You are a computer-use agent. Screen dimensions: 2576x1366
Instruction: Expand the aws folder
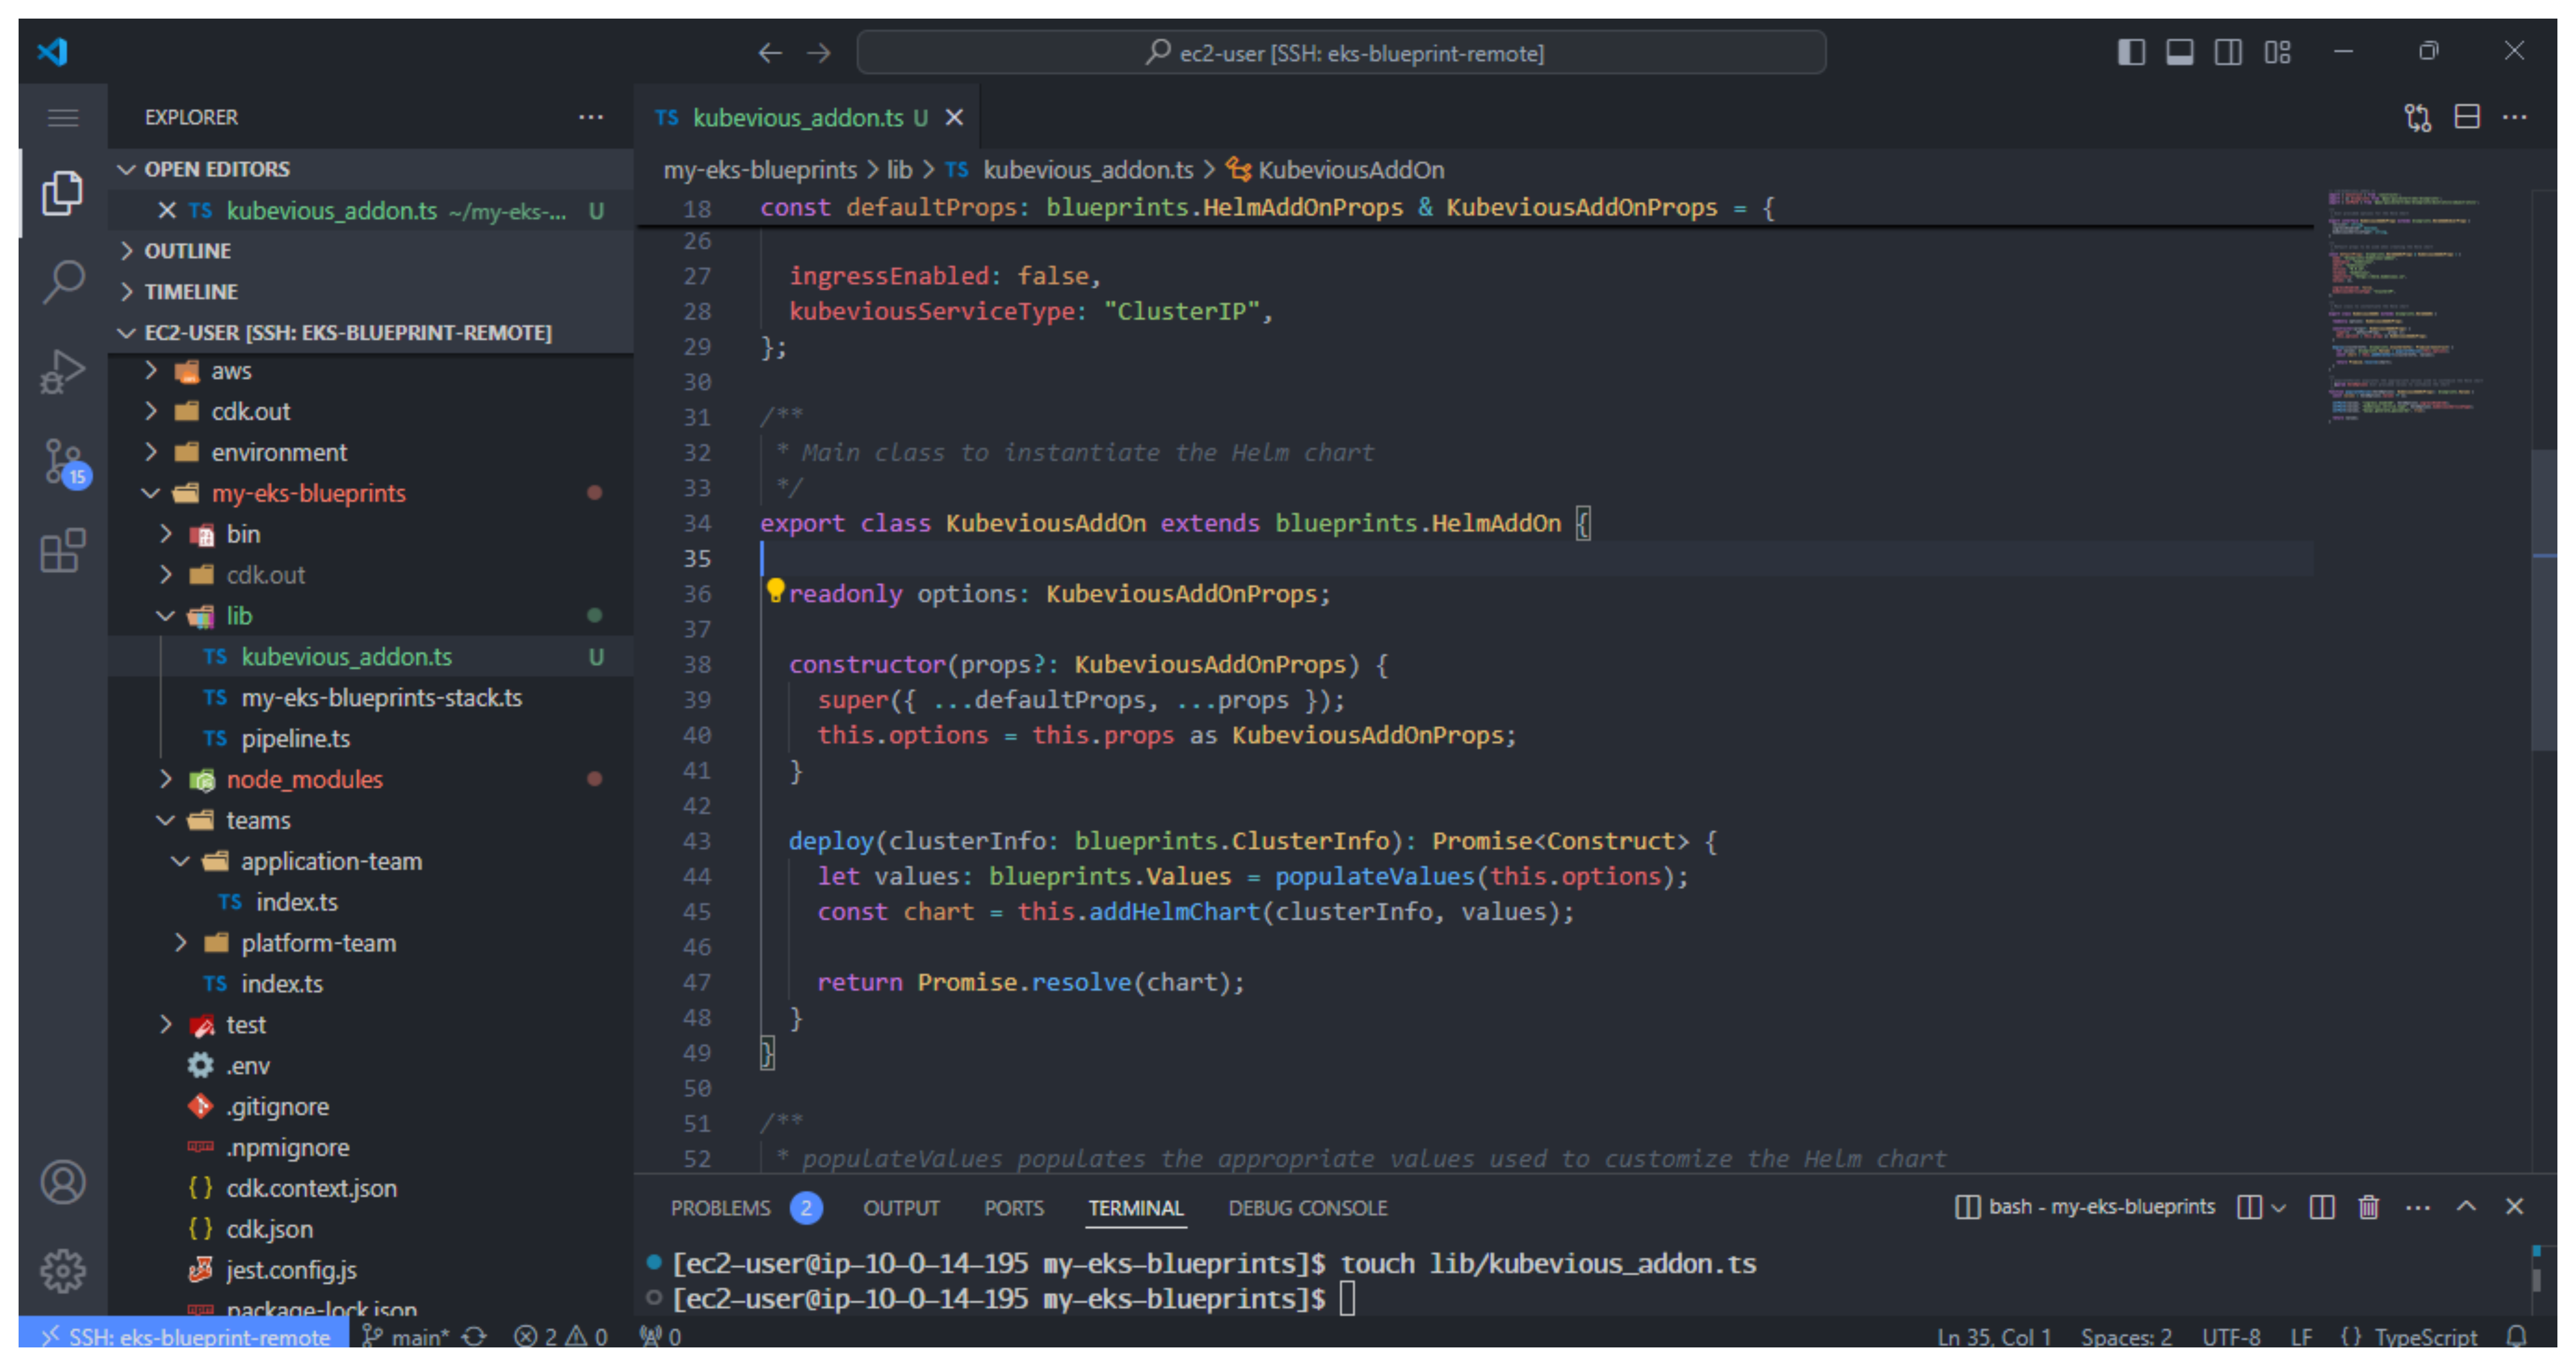click(x=370, y=371)
